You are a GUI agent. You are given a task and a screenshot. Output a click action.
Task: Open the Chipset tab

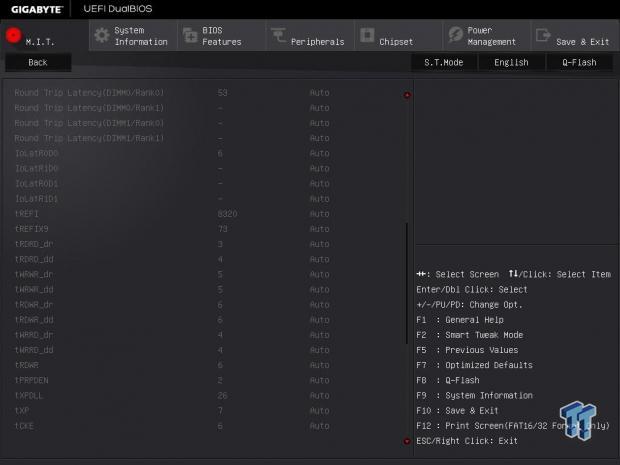pos(395,41)
